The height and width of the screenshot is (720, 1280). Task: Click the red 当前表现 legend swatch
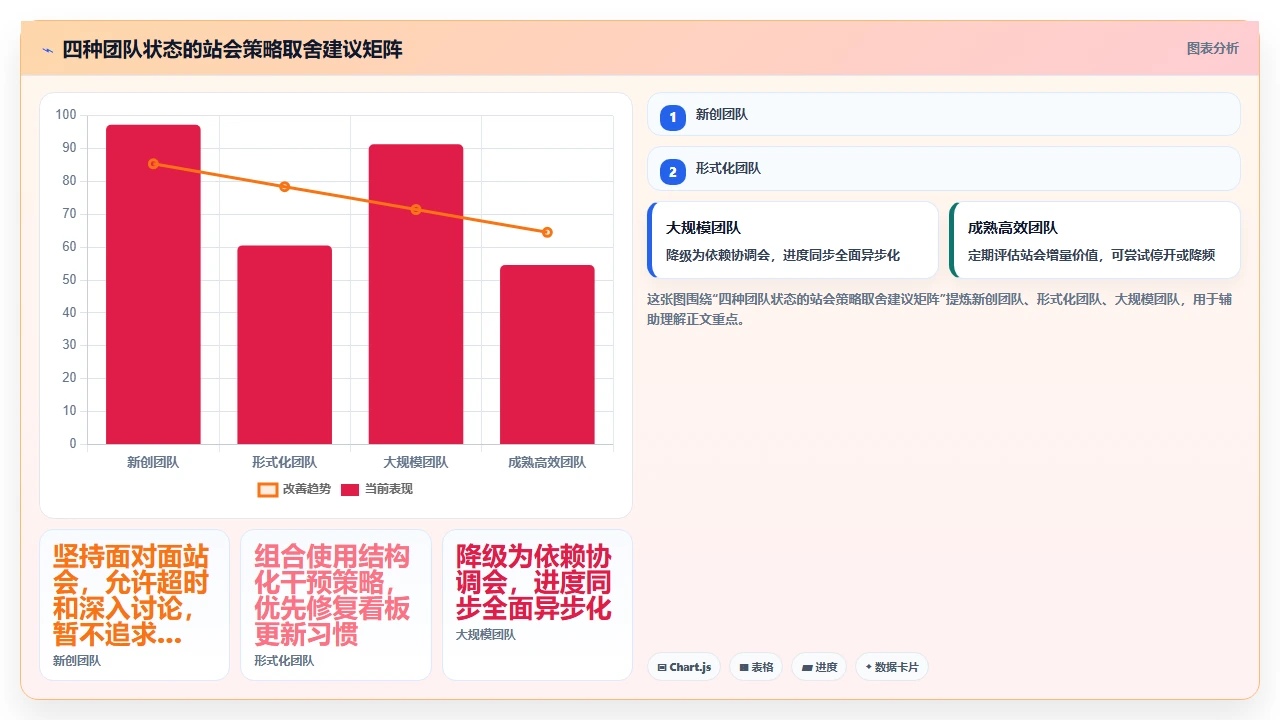(x=350, y=489)
